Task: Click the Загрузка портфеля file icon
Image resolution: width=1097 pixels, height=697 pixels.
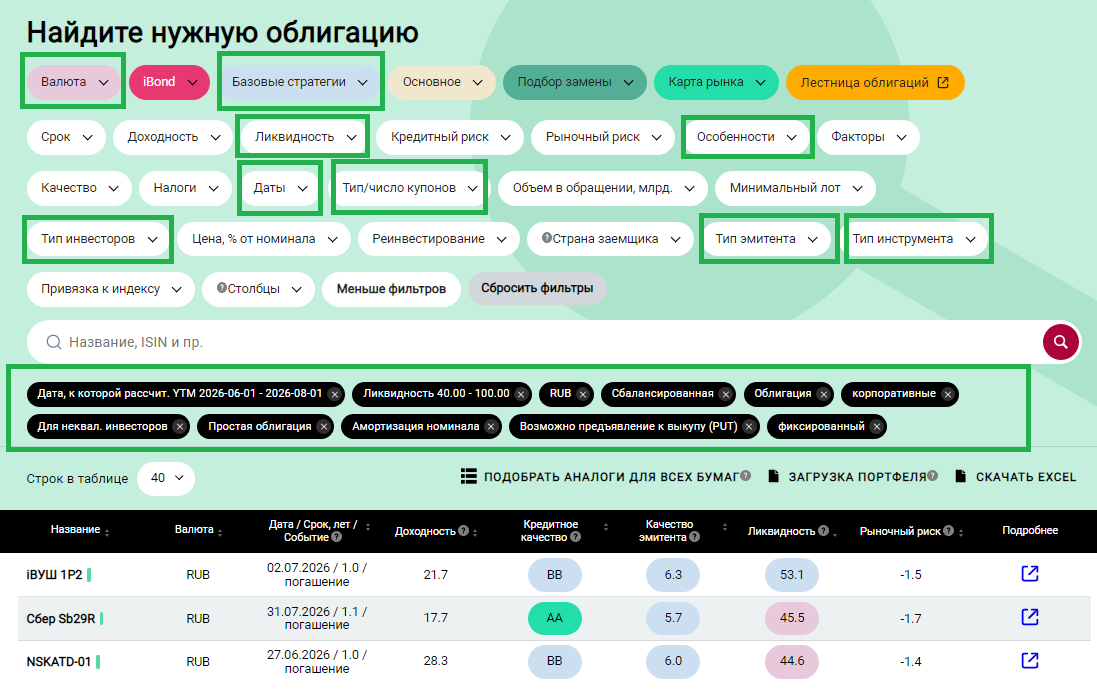Action: click(x=773, y=477)
